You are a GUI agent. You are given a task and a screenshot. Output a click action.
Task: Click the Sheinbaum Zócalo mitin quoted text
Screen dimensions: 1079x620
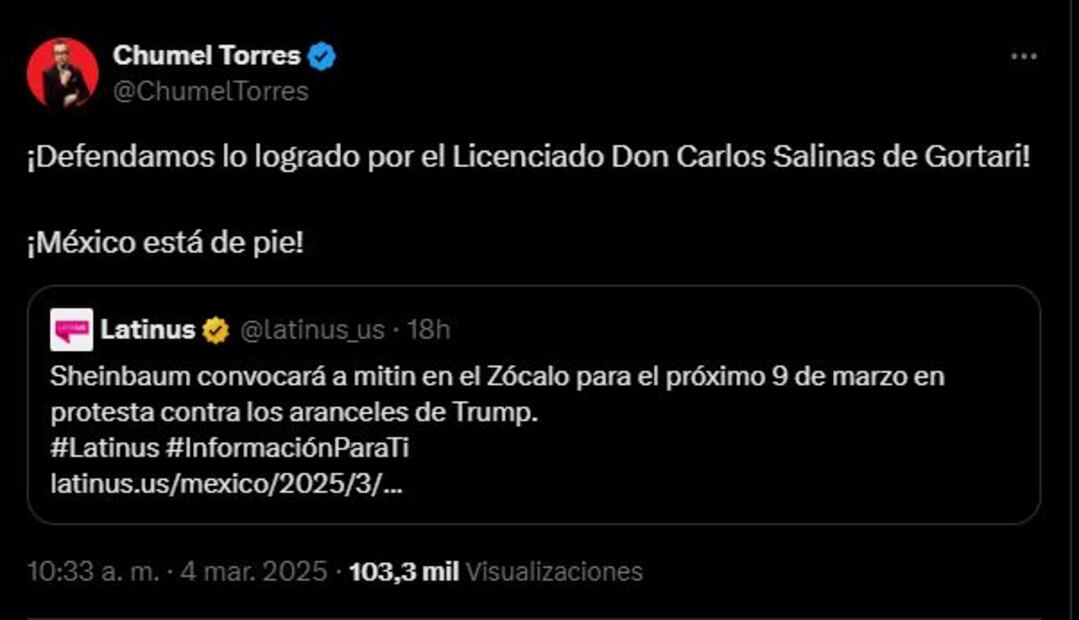(x=497, y=377)
